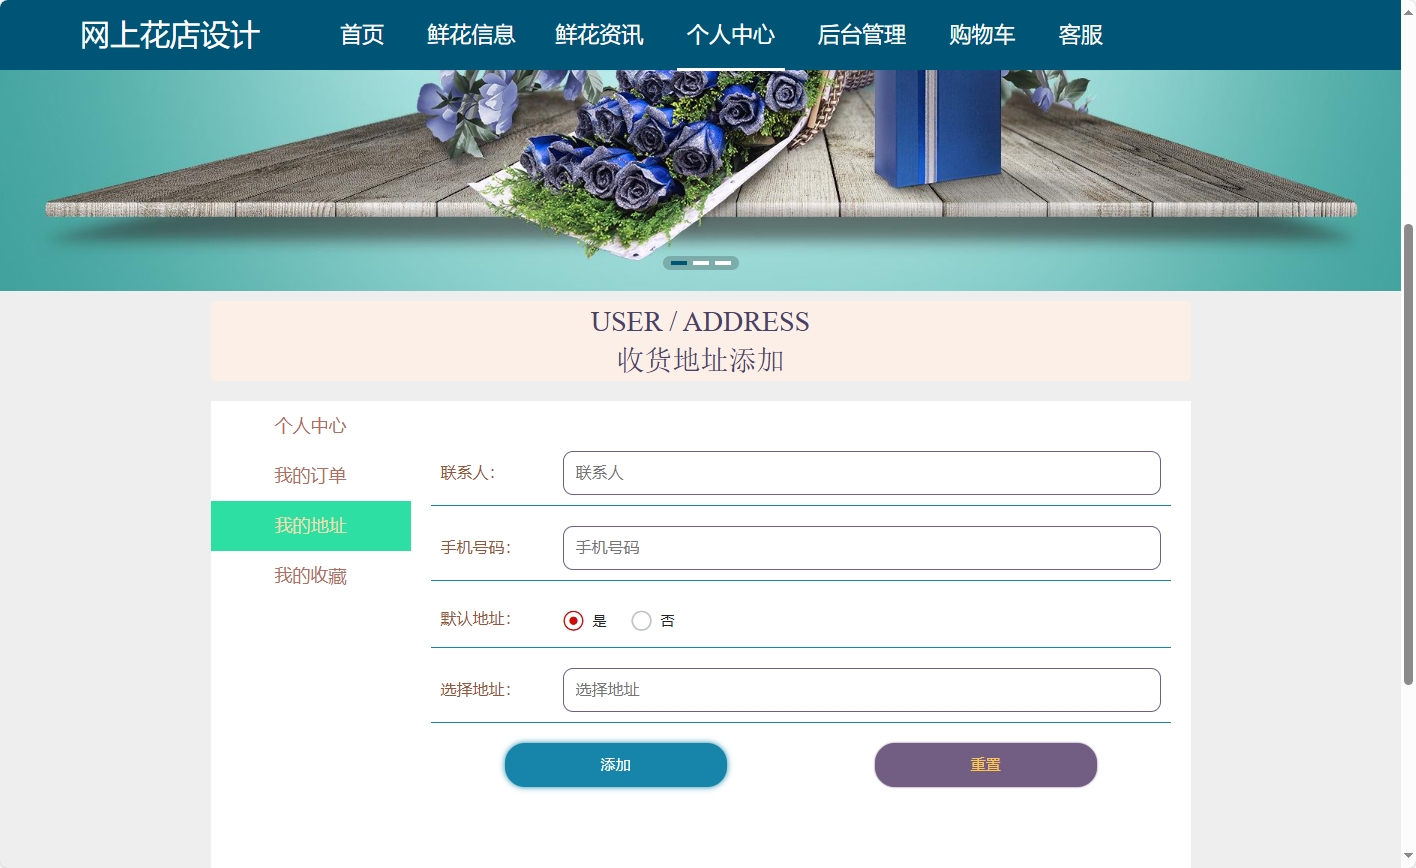Open the 鲜花信息 navigation item
Image resolution: width=1416 pixels, height=868 pixels.
tap(469, 35)
